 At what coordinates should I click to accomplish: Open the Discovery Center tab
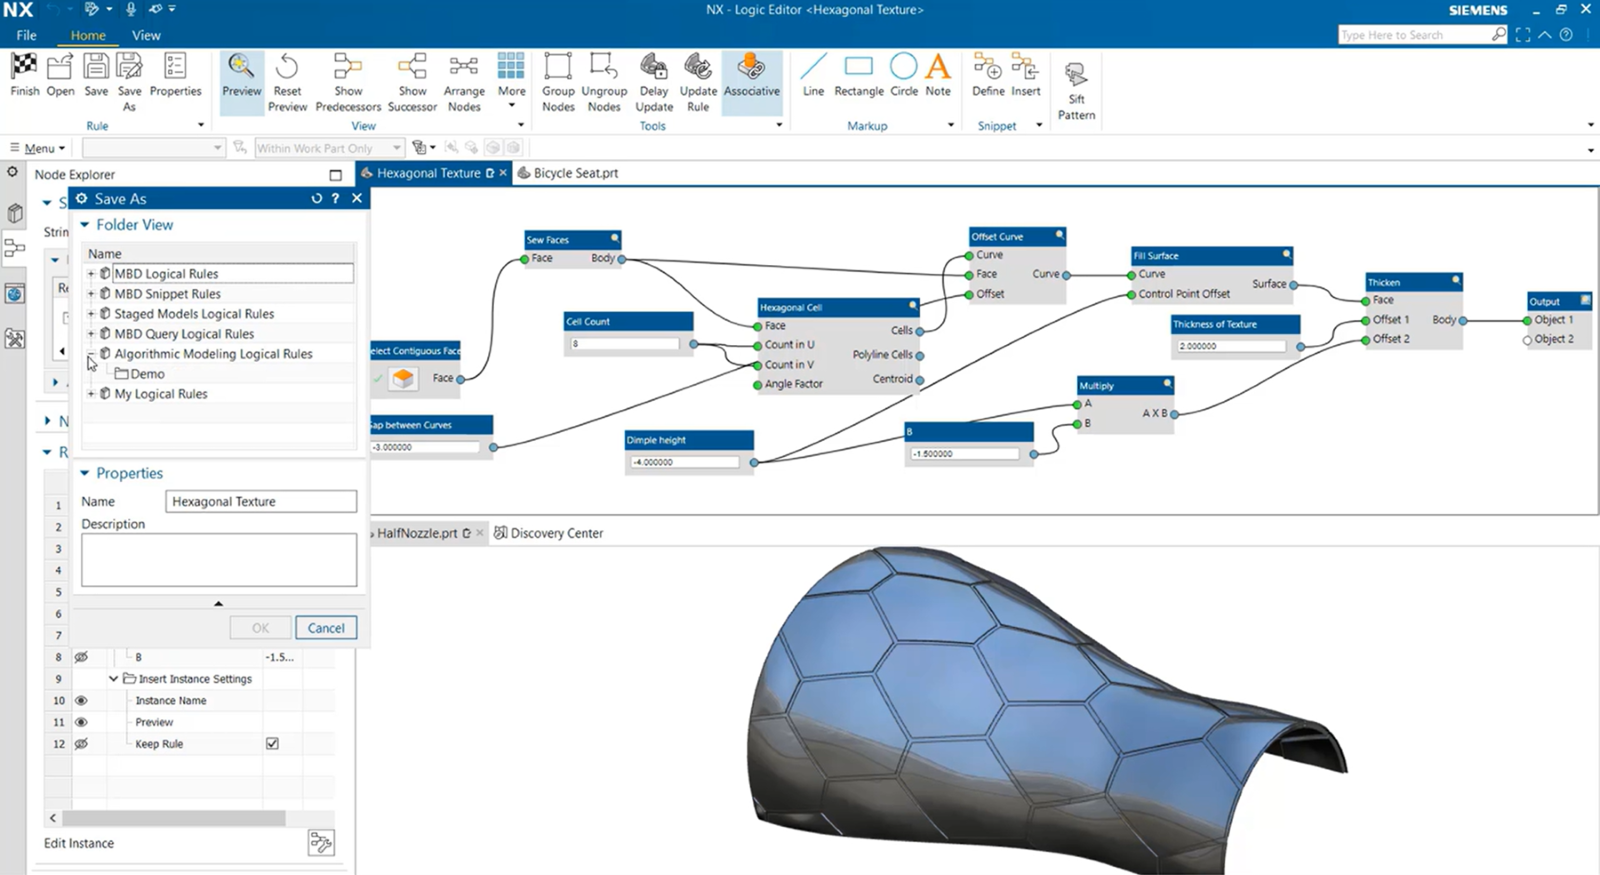coord(549,533)
